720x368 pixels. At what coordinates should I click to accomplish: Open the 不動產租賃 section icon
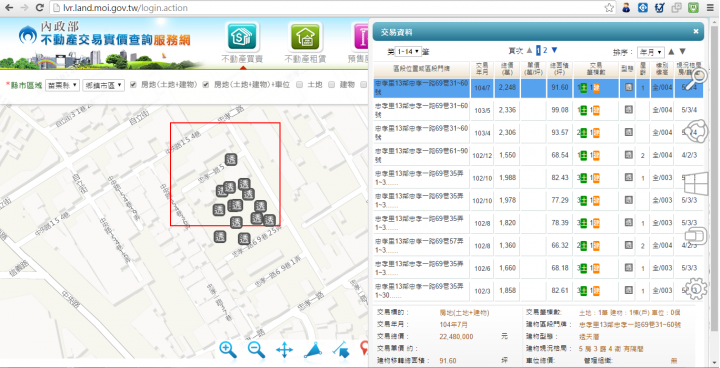pos(305,37)
